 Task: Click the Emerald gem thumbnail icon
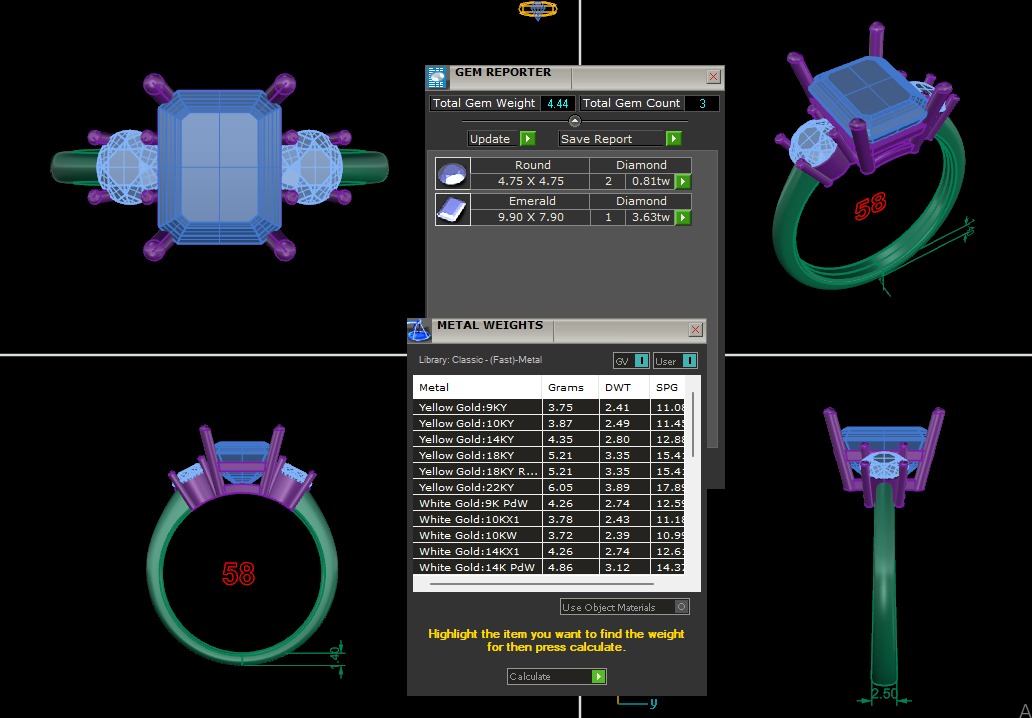click(452, 209)
